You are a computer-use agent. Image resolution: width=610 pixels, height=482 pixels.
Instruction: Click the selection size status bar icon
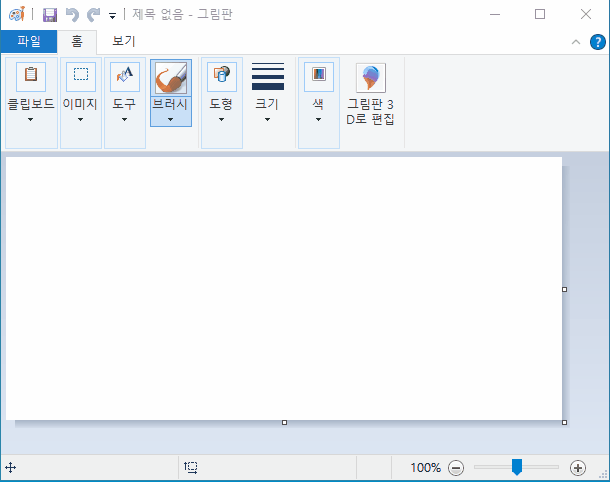[x=191, y=467]
